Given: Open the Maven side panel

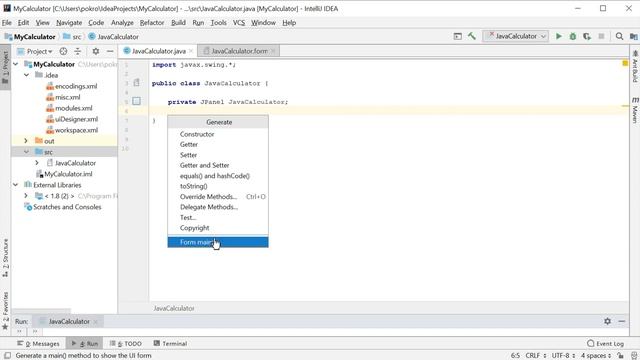Looking at the screenshot, I should coord(635,110).
